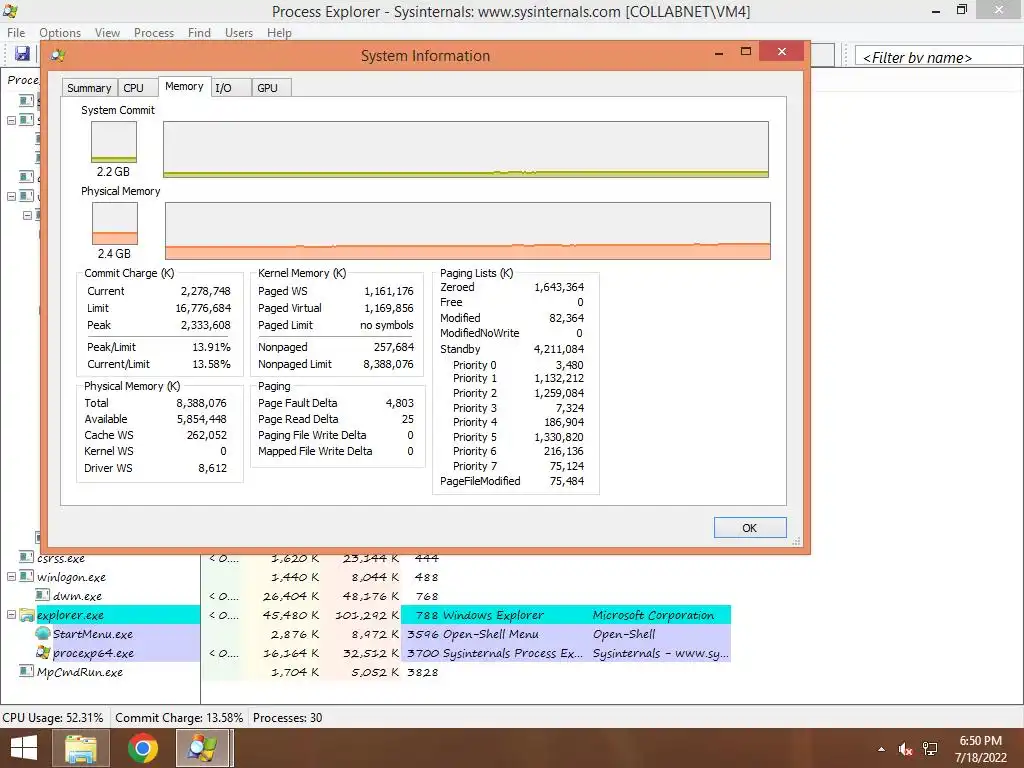Click the explorer.exe folder icon

coord(27,615)
